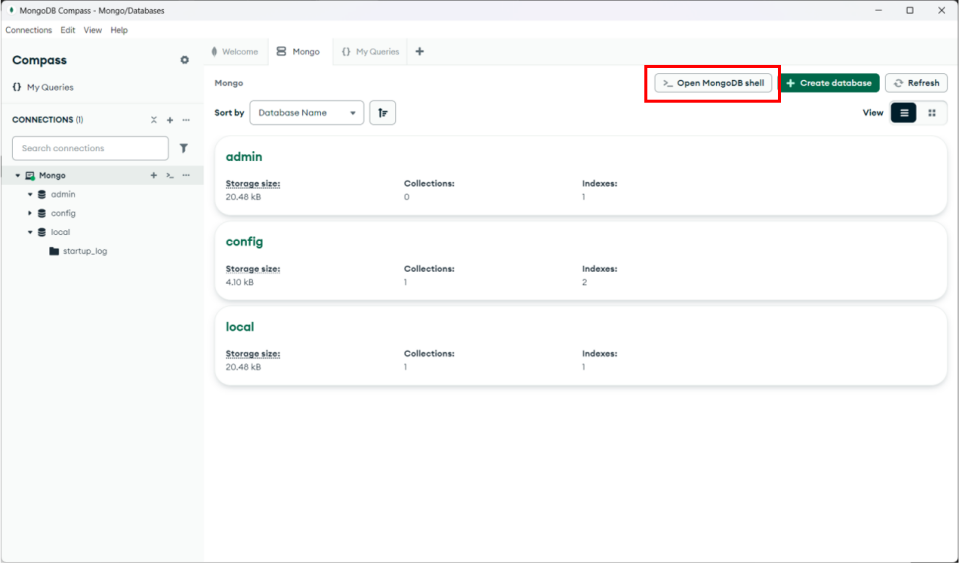Toggle sort direction icon
Viewport: 960px width, 565px height.
383,113
